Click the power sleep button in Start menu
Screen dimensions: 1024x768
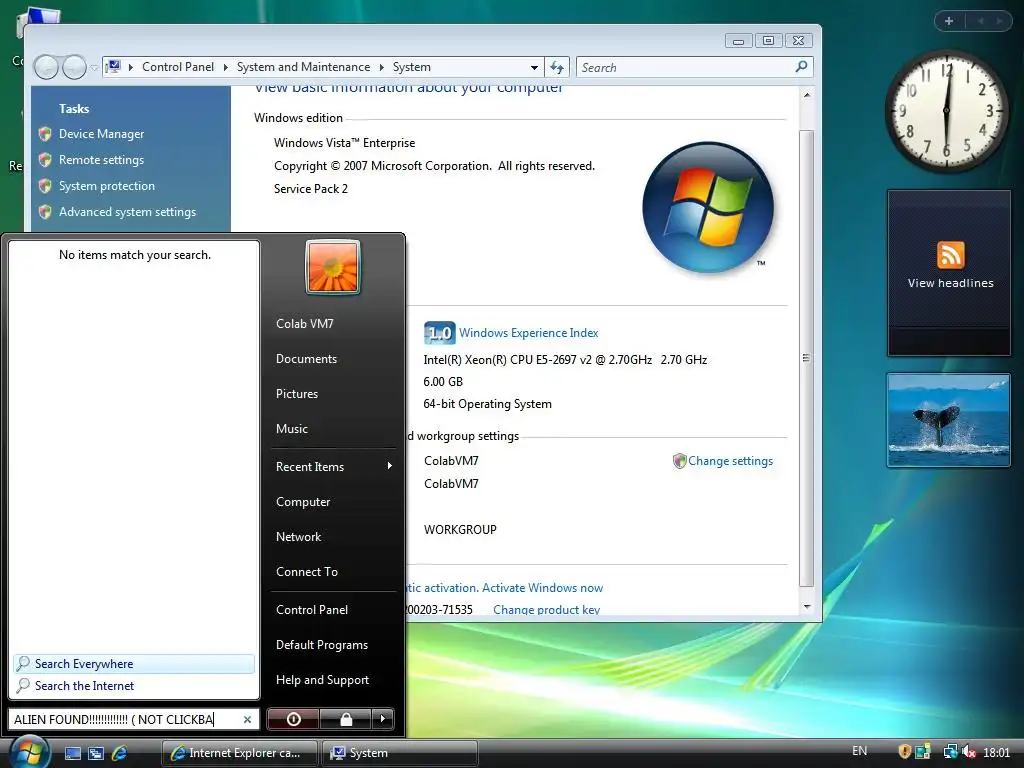[x=293, y=719]
